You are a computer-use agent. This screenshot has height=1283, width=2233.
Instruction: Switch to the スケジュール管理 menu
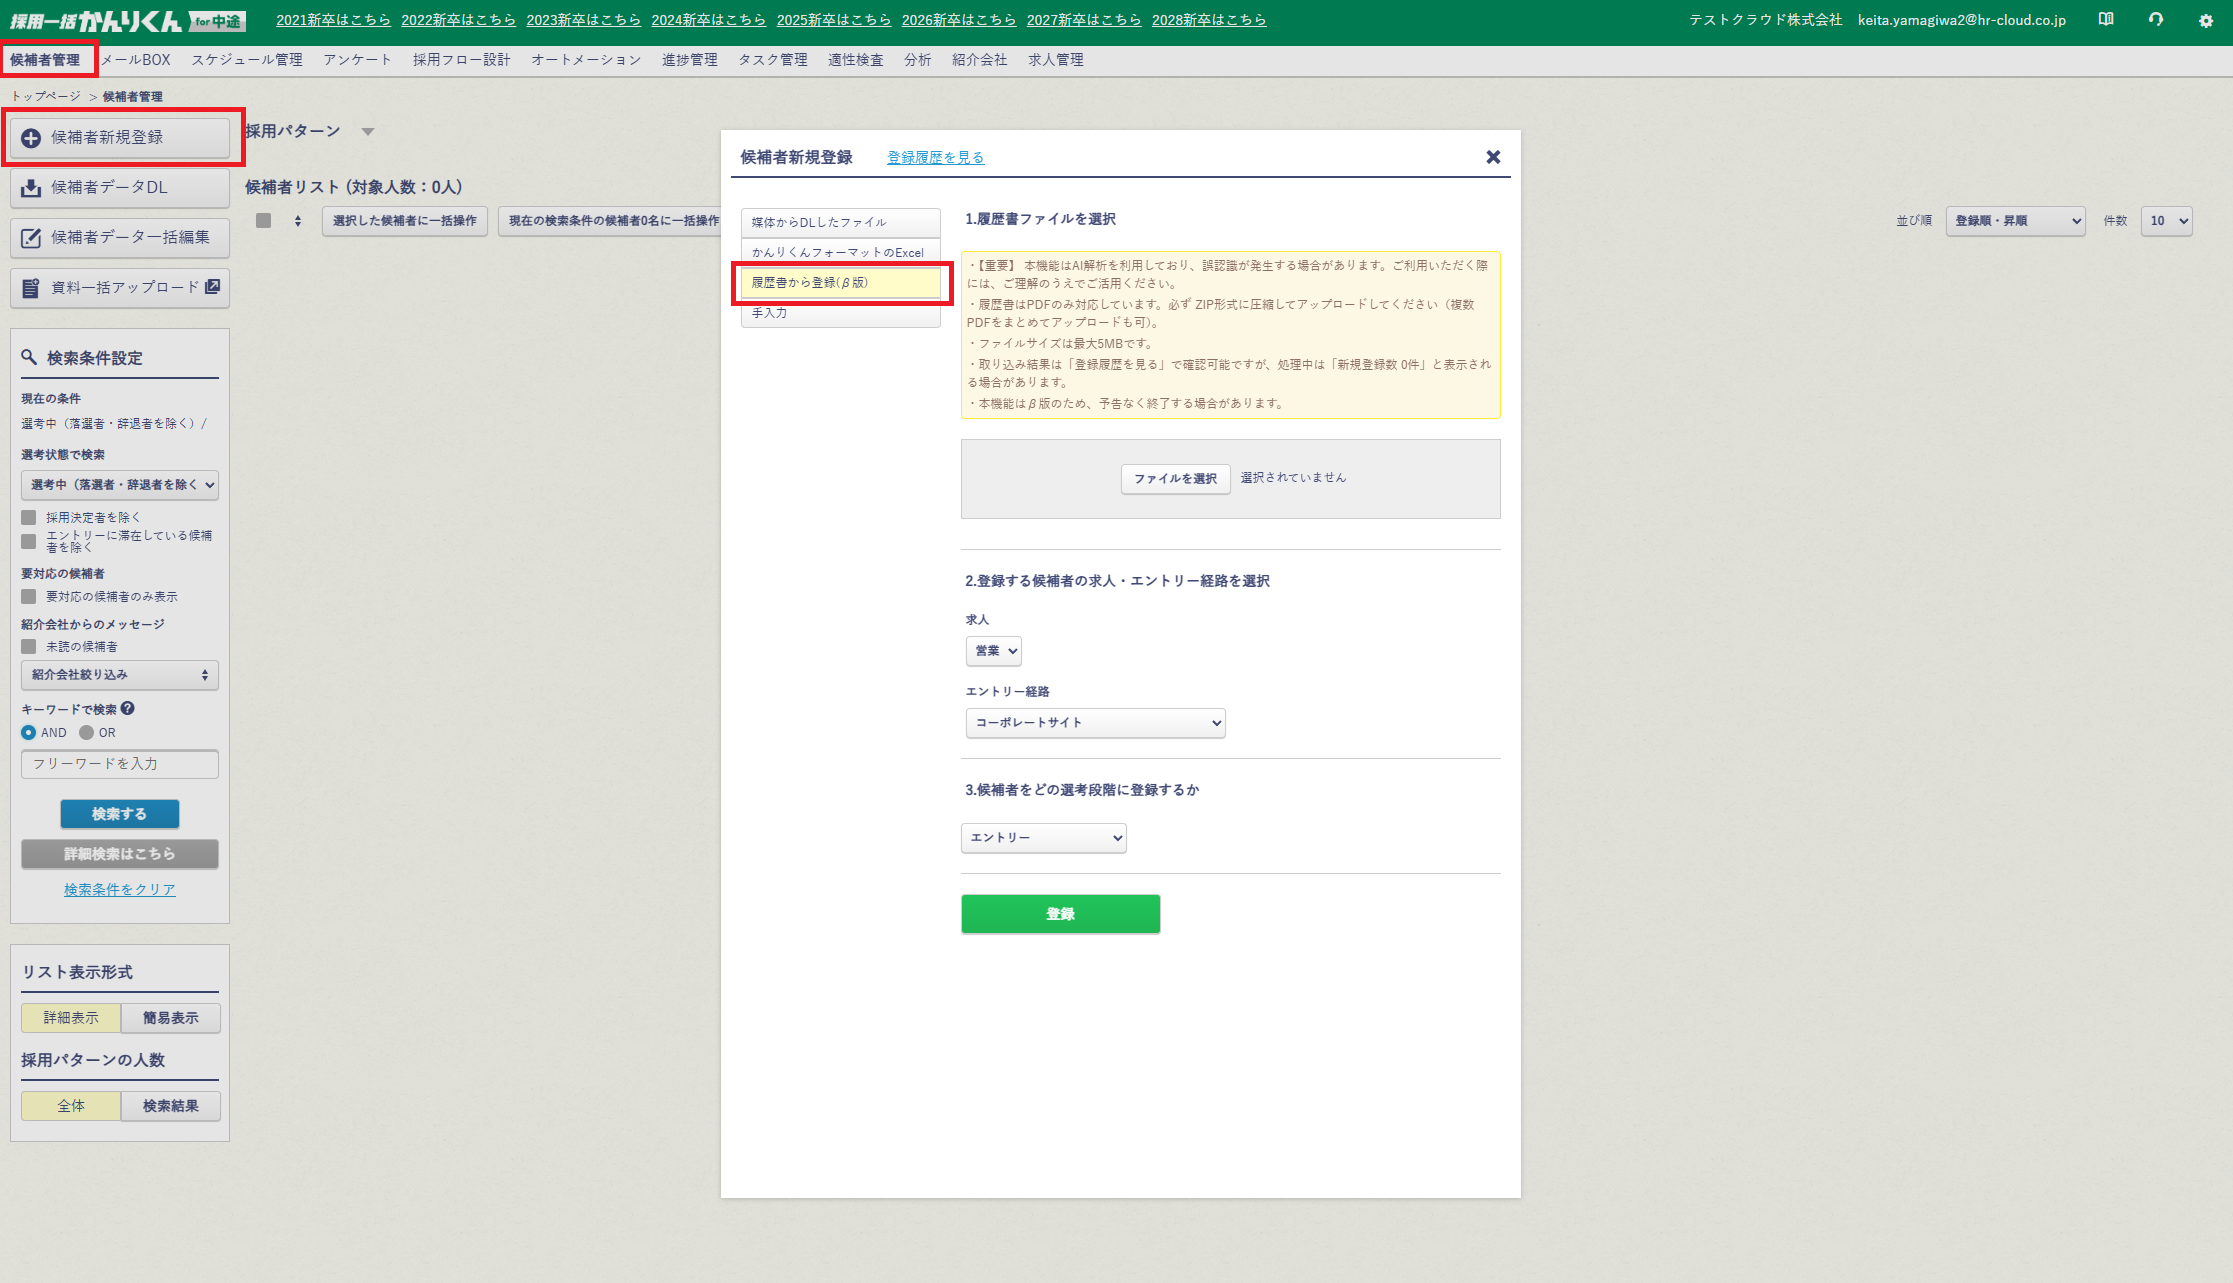coord(250,59)
